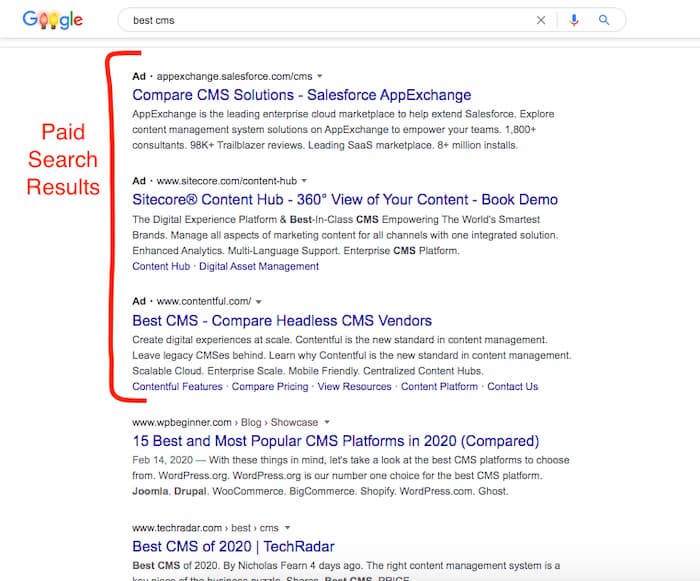Click the appexchange.salesforce.com/cms URL text
Screen dimensions: 700x581
[x=234, y=76]
